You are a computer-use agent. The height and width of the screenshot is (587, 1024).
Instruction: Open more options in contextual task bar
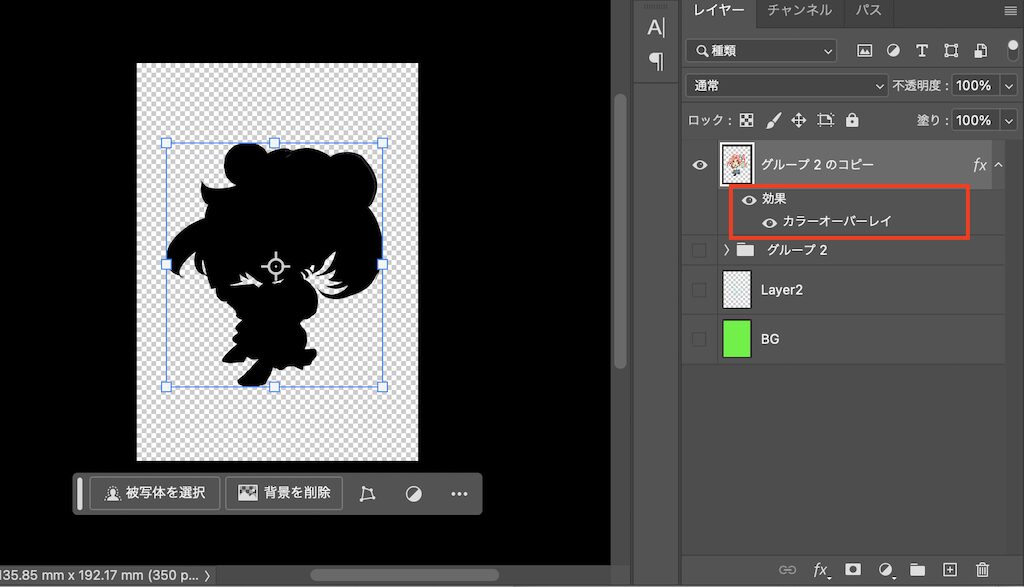pos(459,494)
